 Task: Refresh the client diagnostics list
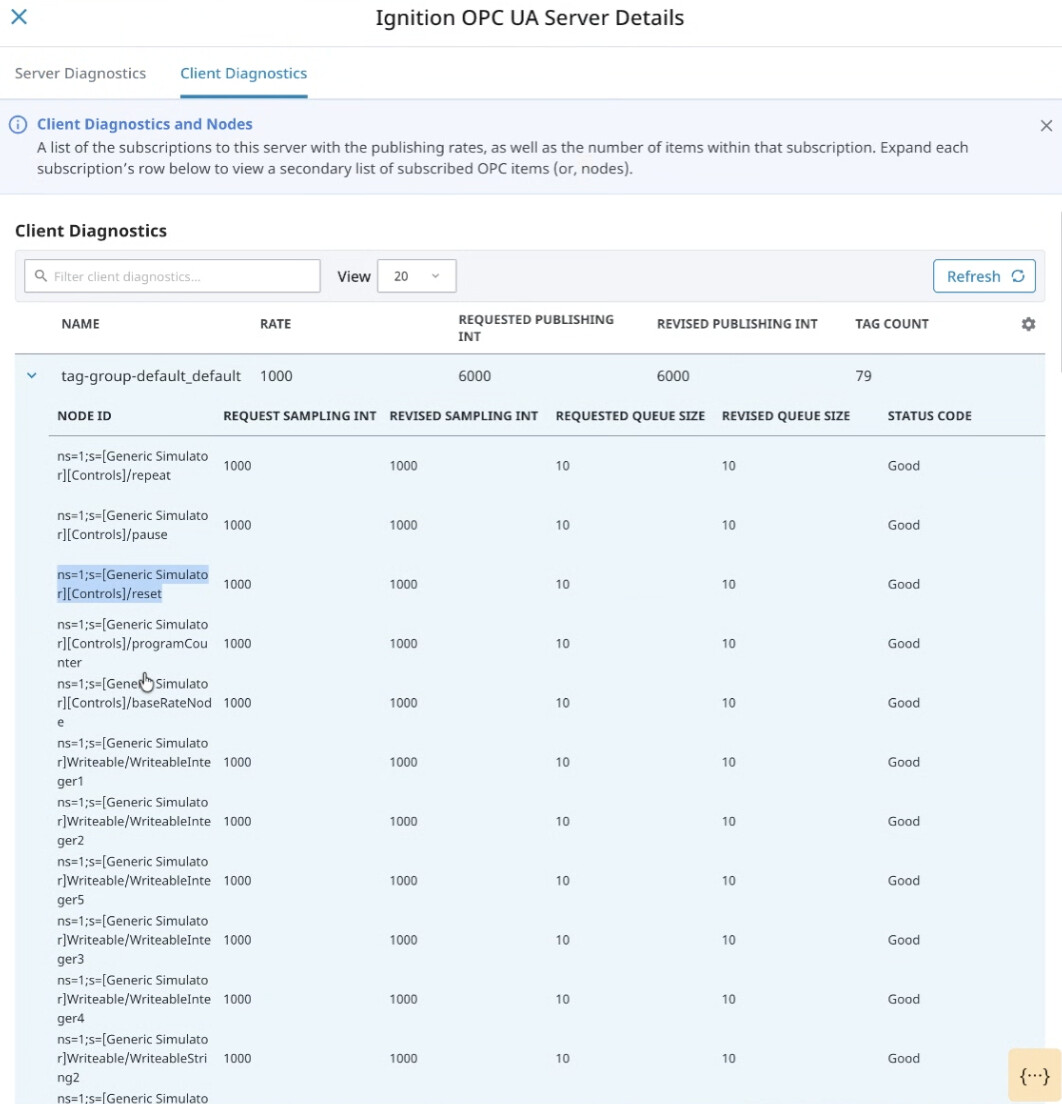point(984,276)
